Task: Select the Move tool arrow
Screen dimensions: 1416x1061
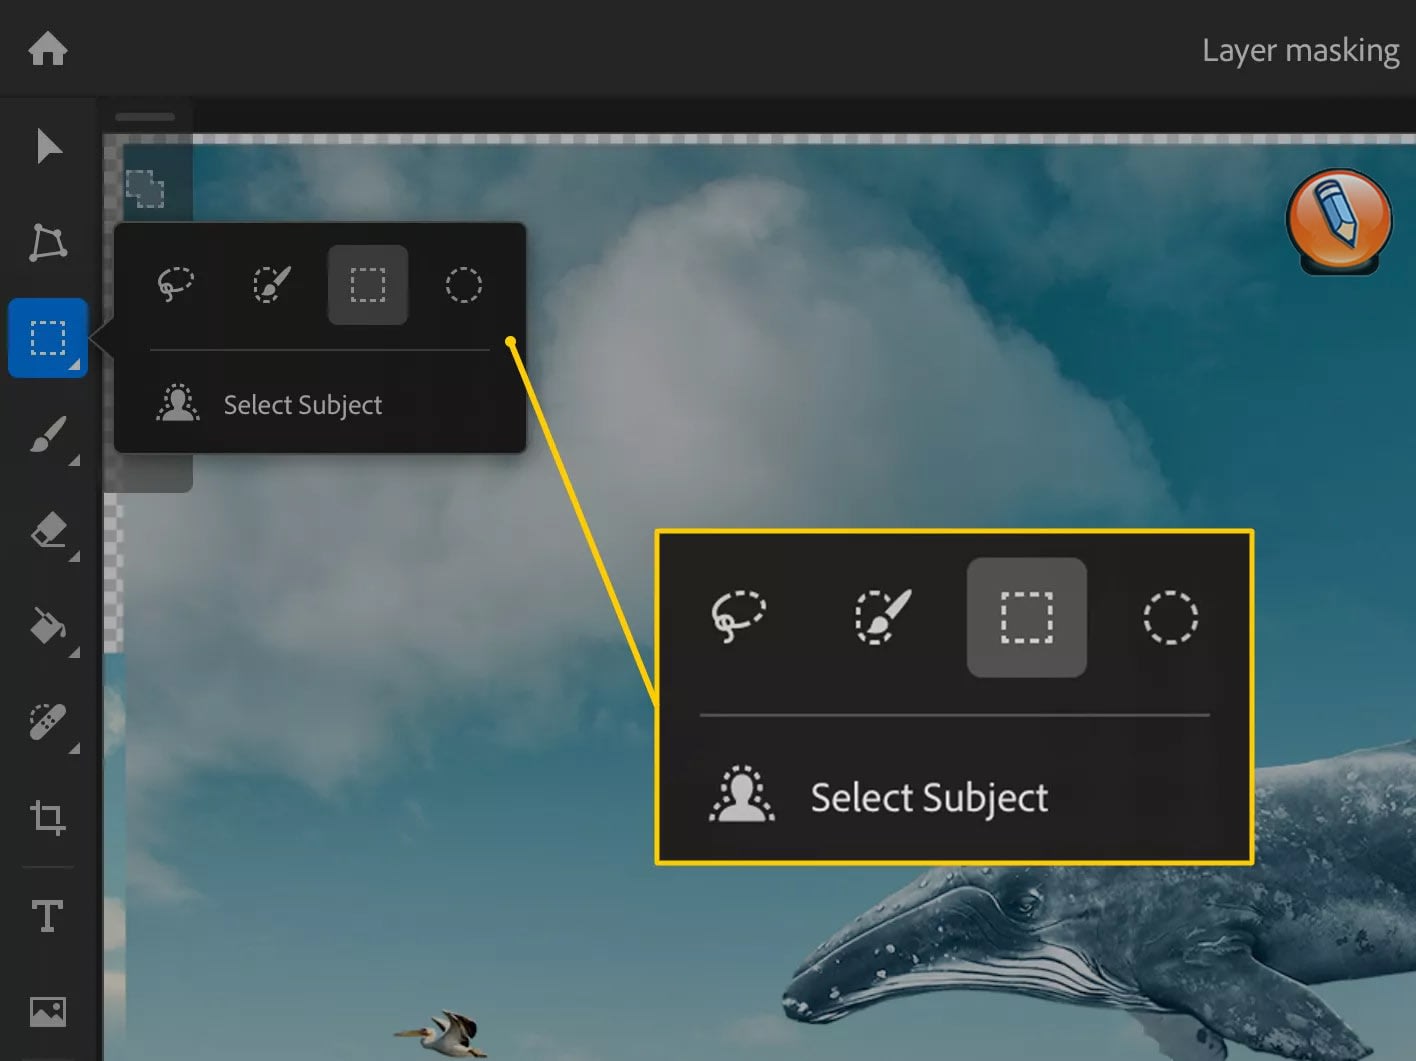Action: tap(48, 146)
